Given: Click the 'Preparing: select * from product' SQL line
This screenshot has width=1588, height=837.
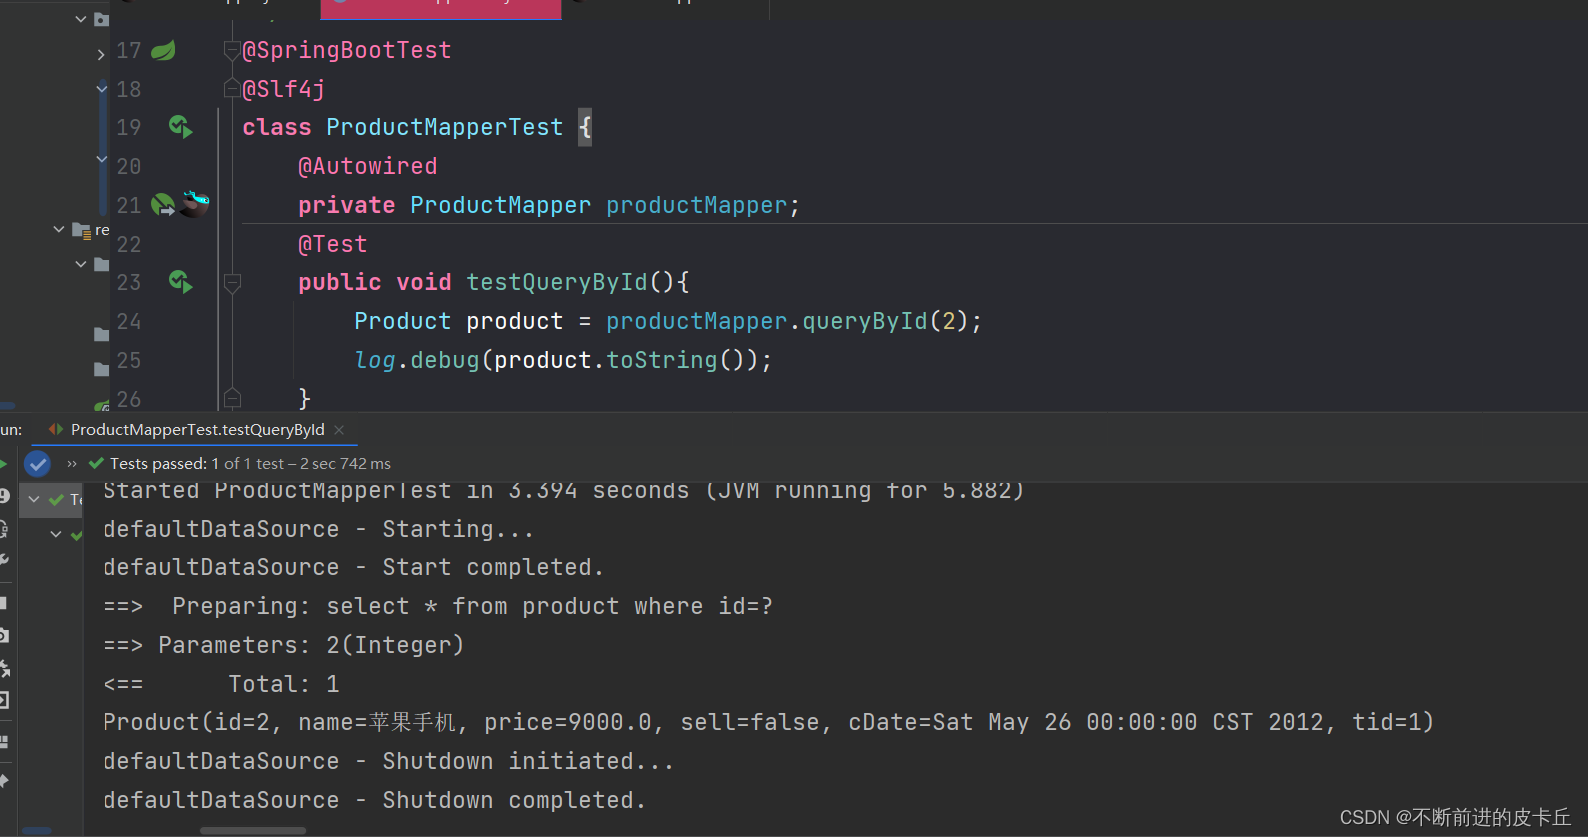Looking at the screenshot, I should click(x=438, y=606).
